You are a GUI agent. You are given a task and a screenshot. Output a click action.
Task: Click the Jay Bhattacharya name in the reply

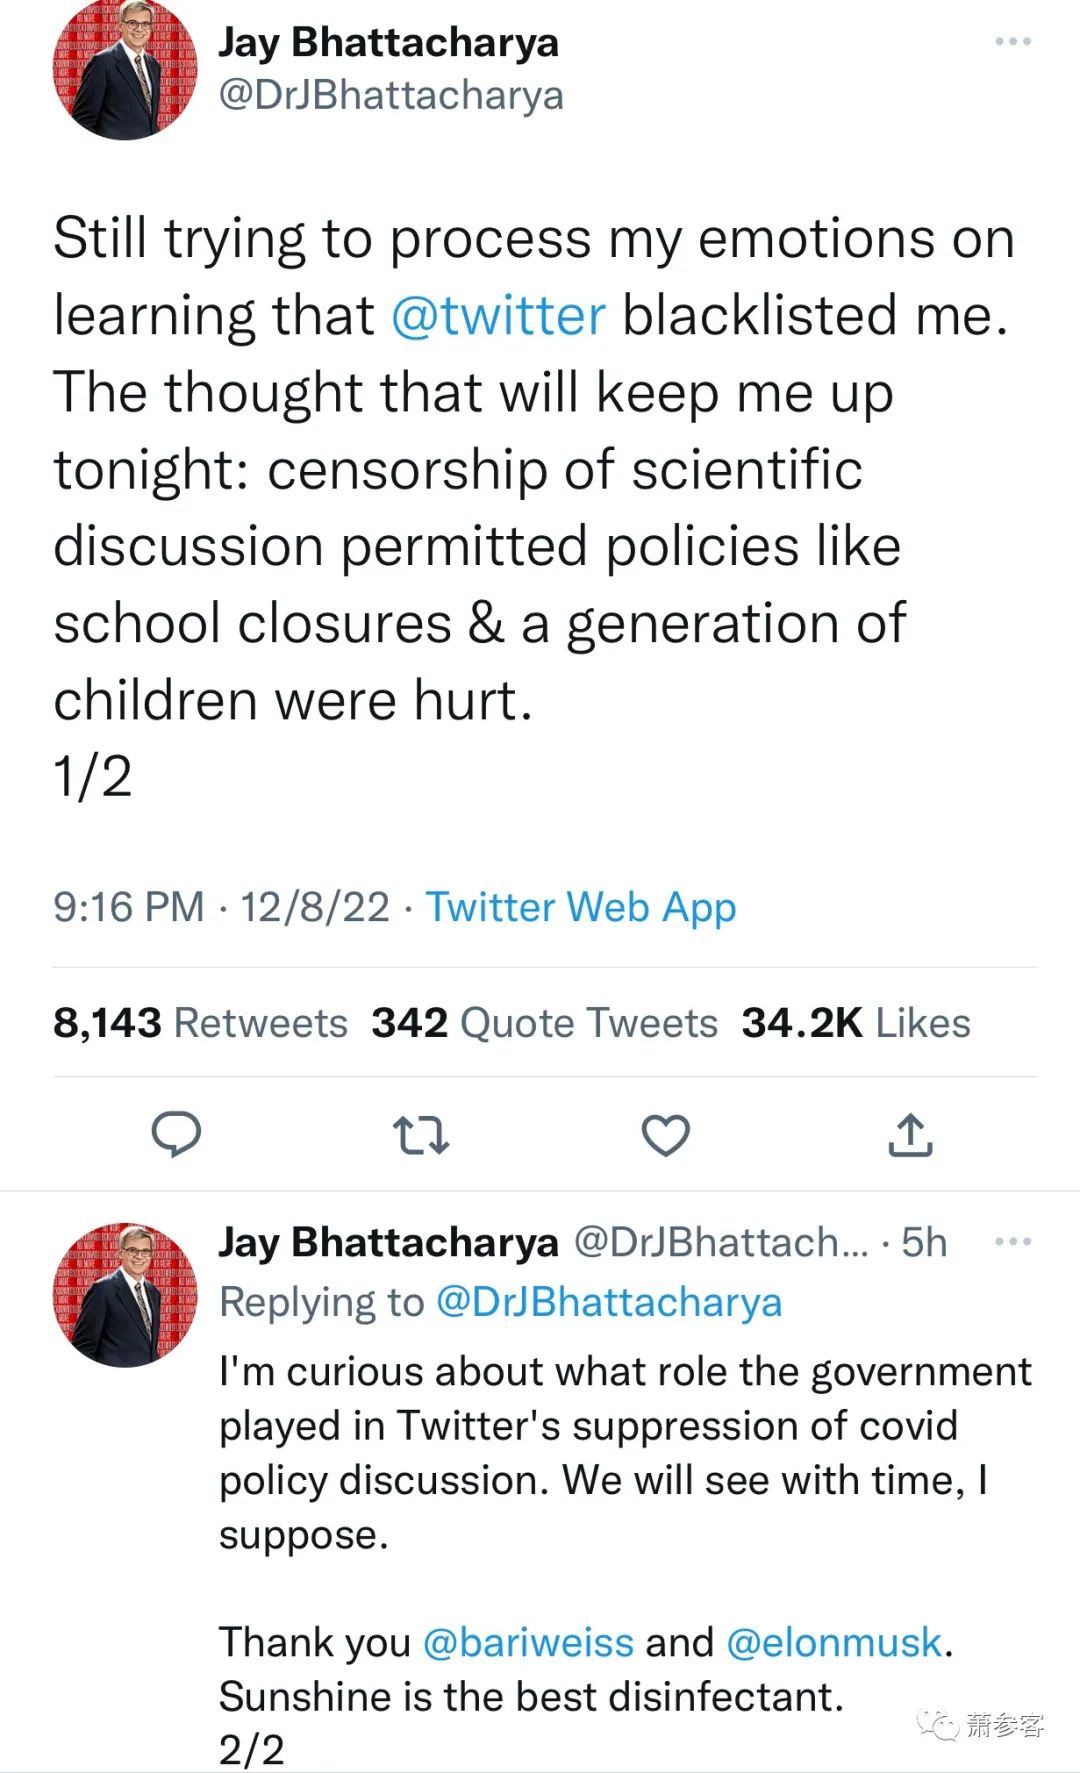click(x=388, y=1242)
